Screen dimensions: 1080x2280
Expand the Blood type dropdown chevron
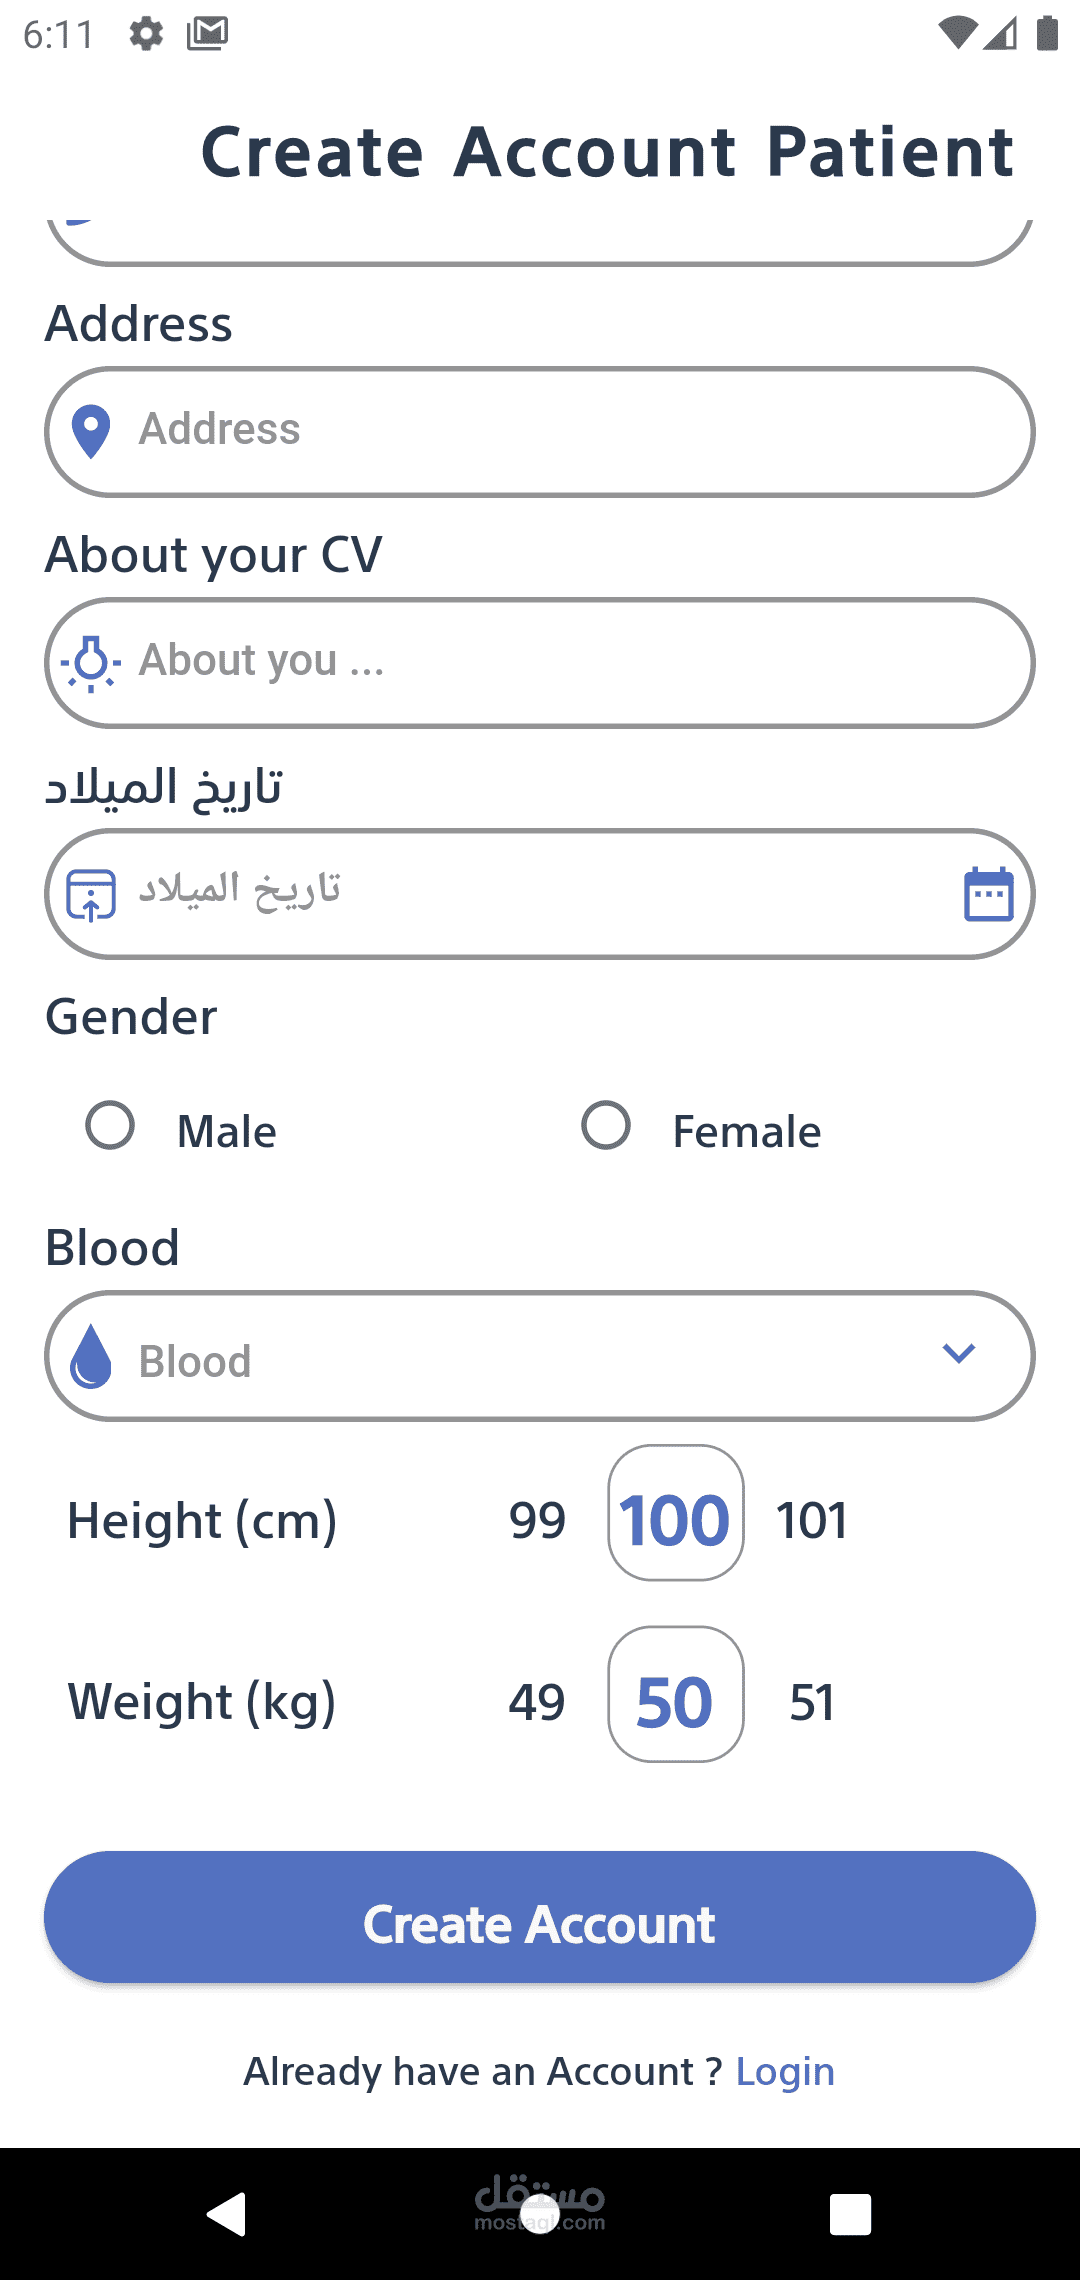[958, 1354]
